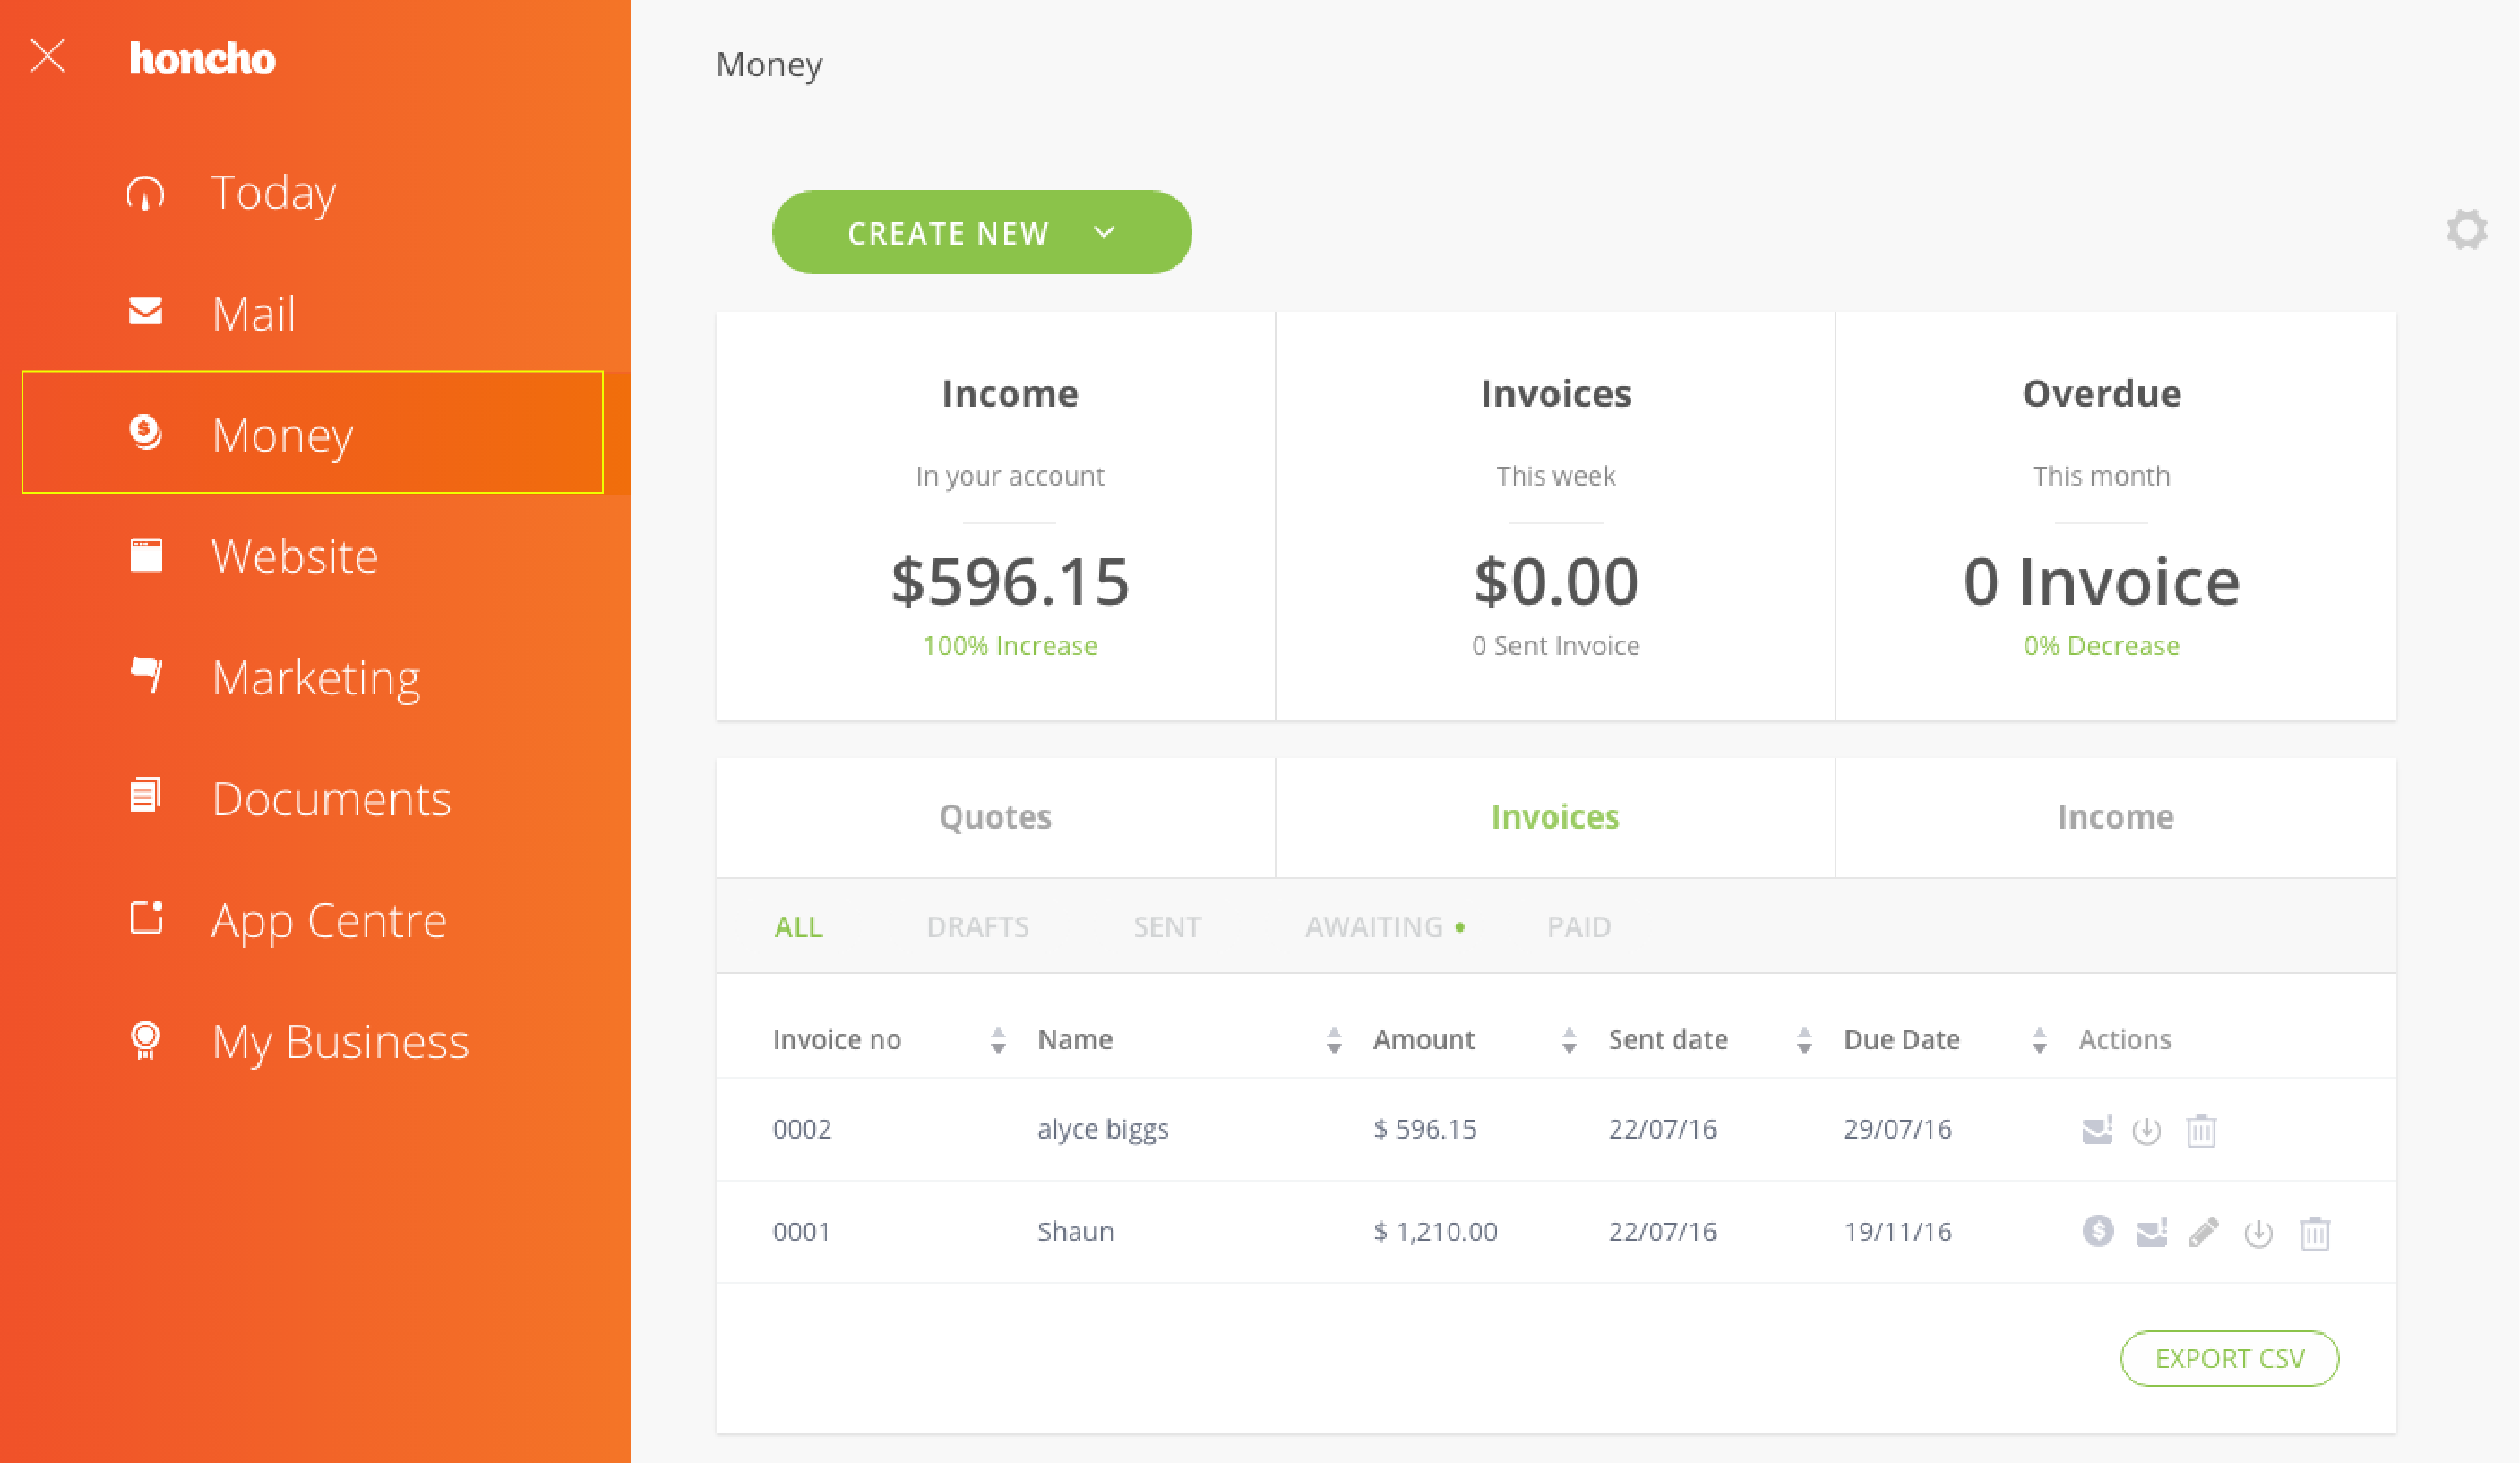Click the delete trash icon for invoice 0001
The width and height of the screenshot is (2520, 1463).
(x=2315, y=1233)
